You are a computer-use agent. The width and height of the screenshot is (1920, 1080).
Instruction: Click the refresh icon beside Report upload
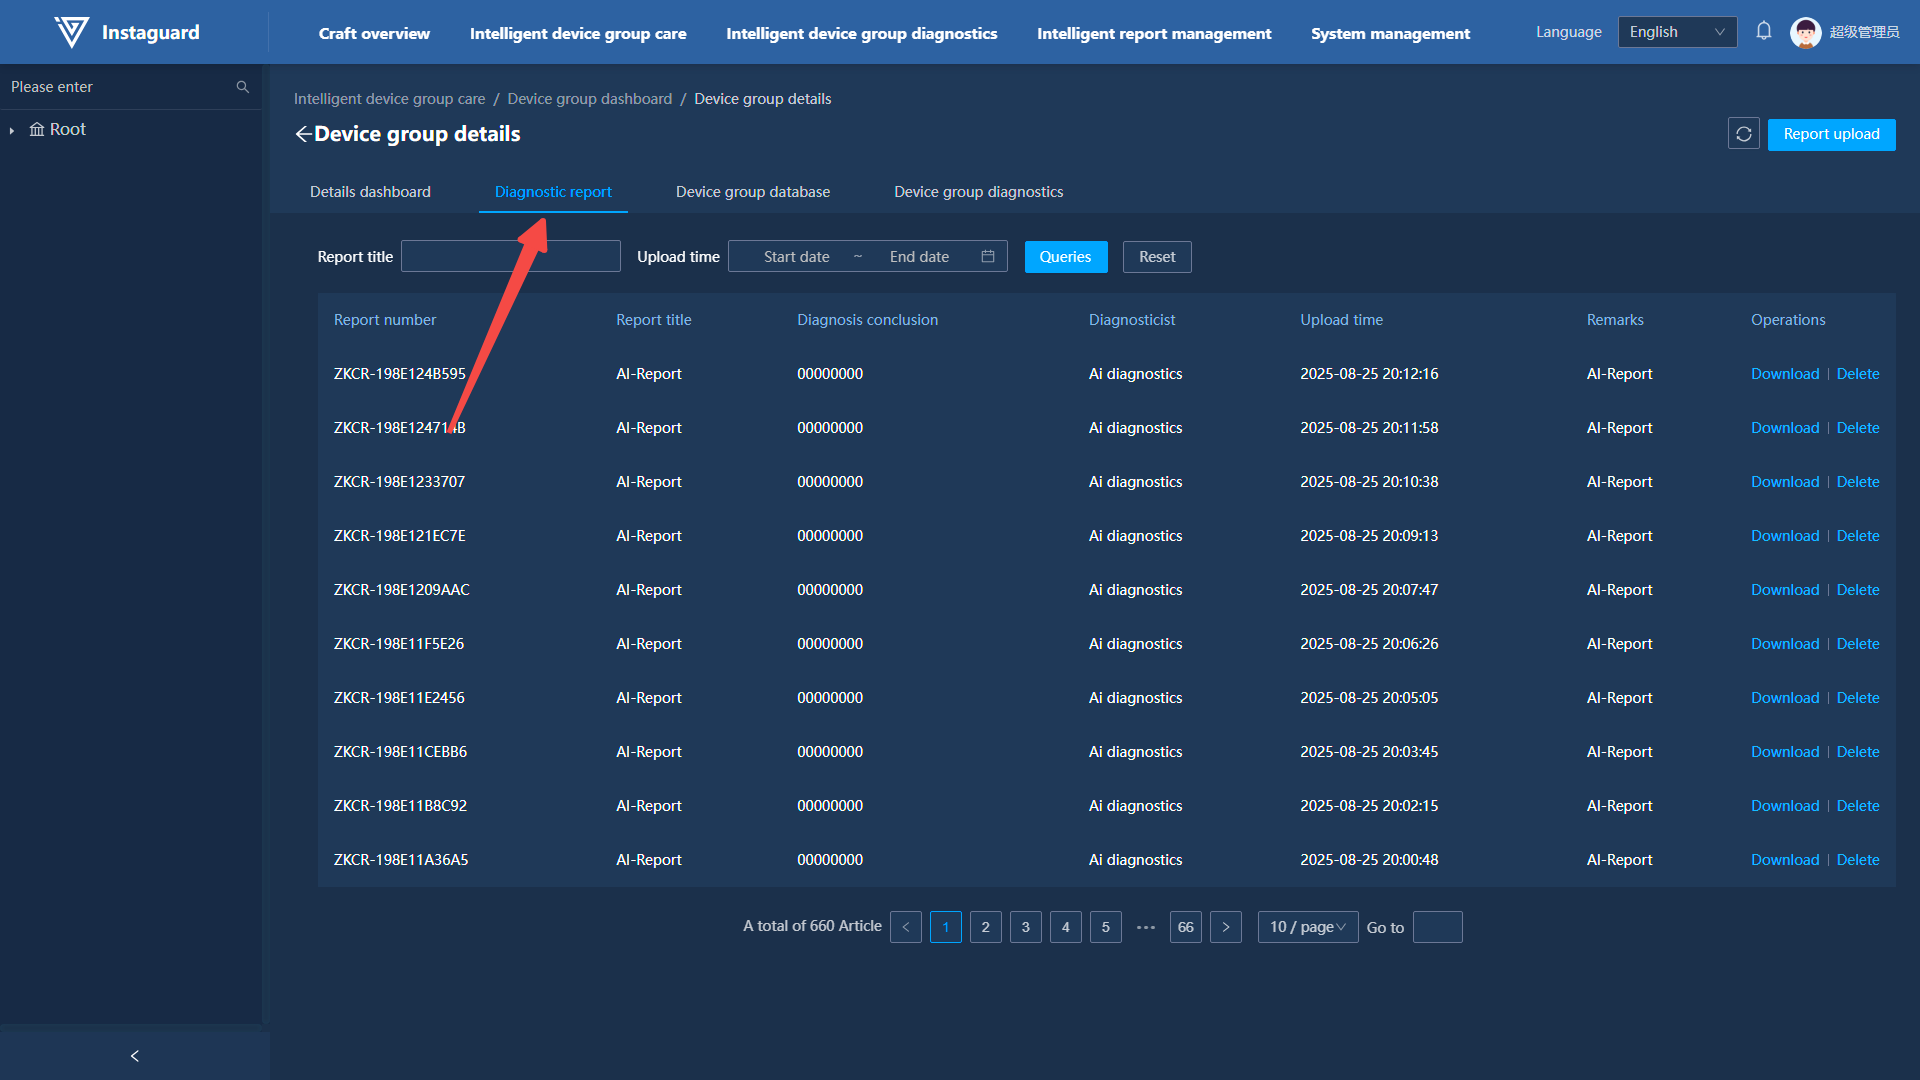1743,134
